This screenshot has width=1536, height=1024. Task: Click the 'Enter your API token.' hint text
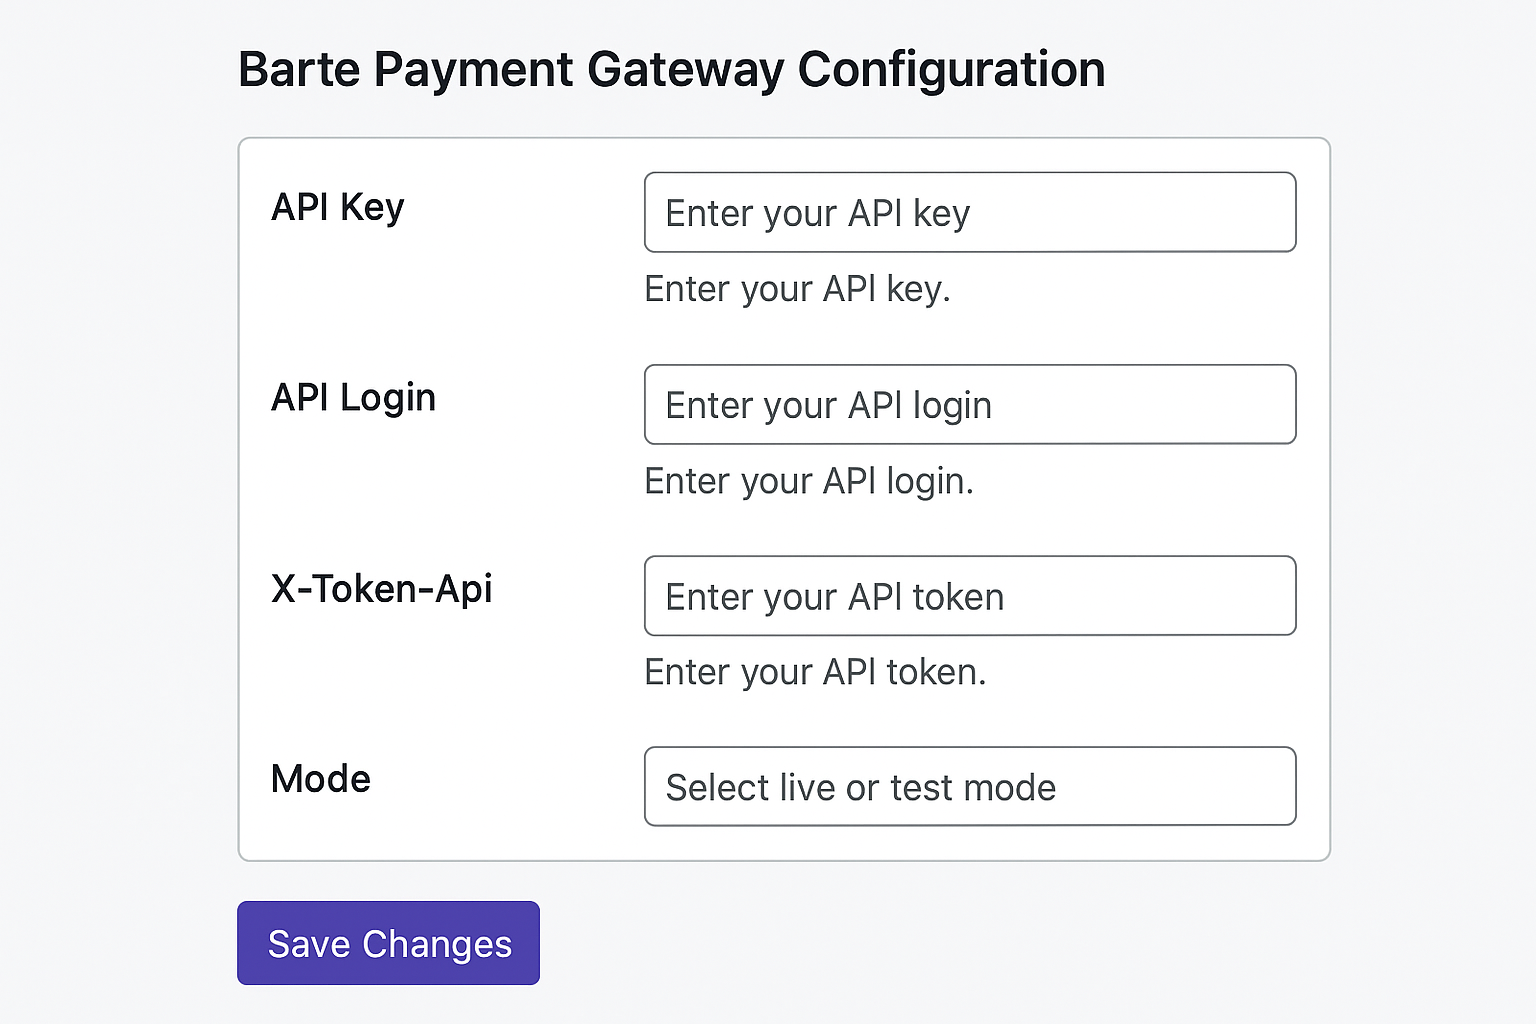point(815,672)
